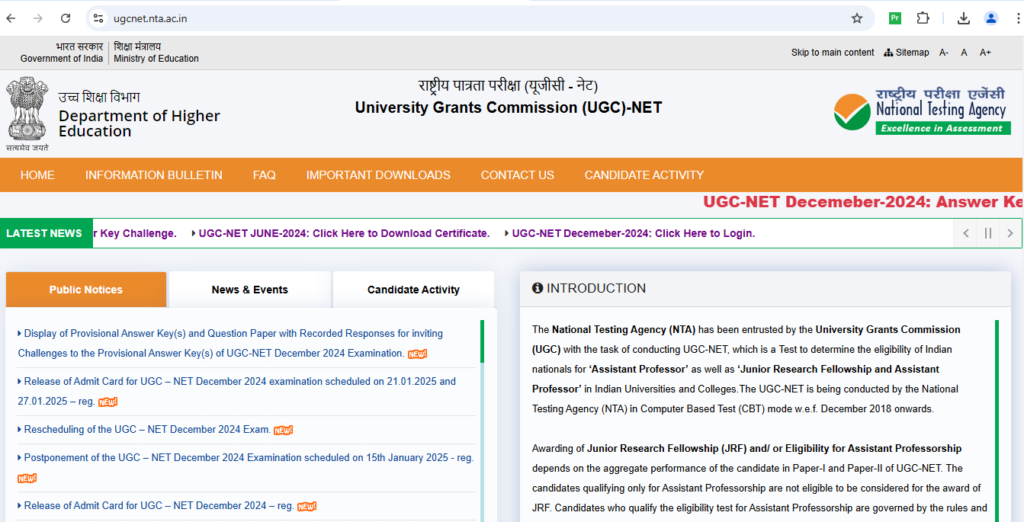The height and width of the screenshot is (522, 1024).
Task: Show previous news with left chevron
Action: [x=965, y=233]
